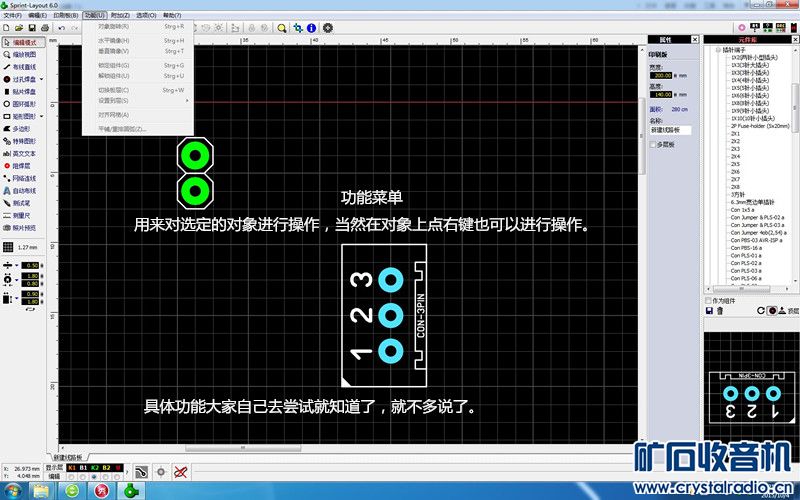800x500 pixels.
Task: Open the 矩形图形 shape dropdown arrow
Action: pyautogui.click(x=43, y=116)
